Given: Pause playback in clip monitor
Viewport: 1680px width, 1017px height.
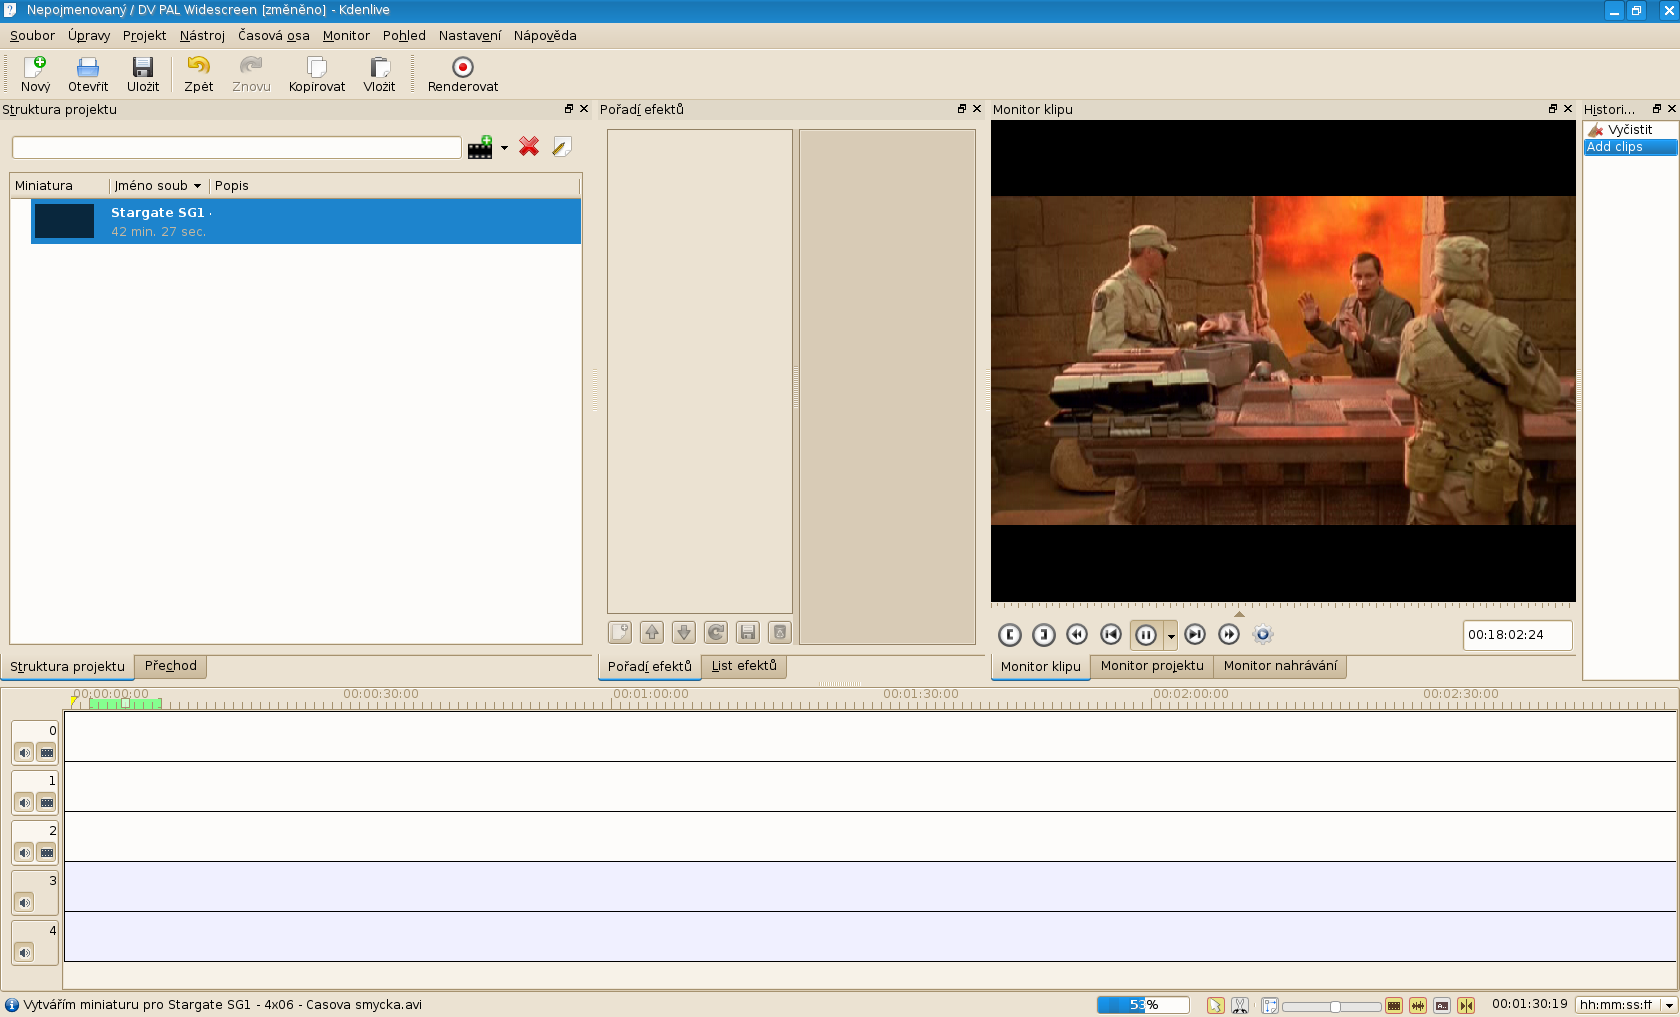Looking at the screenshot, I should [x=1146, y=635].
